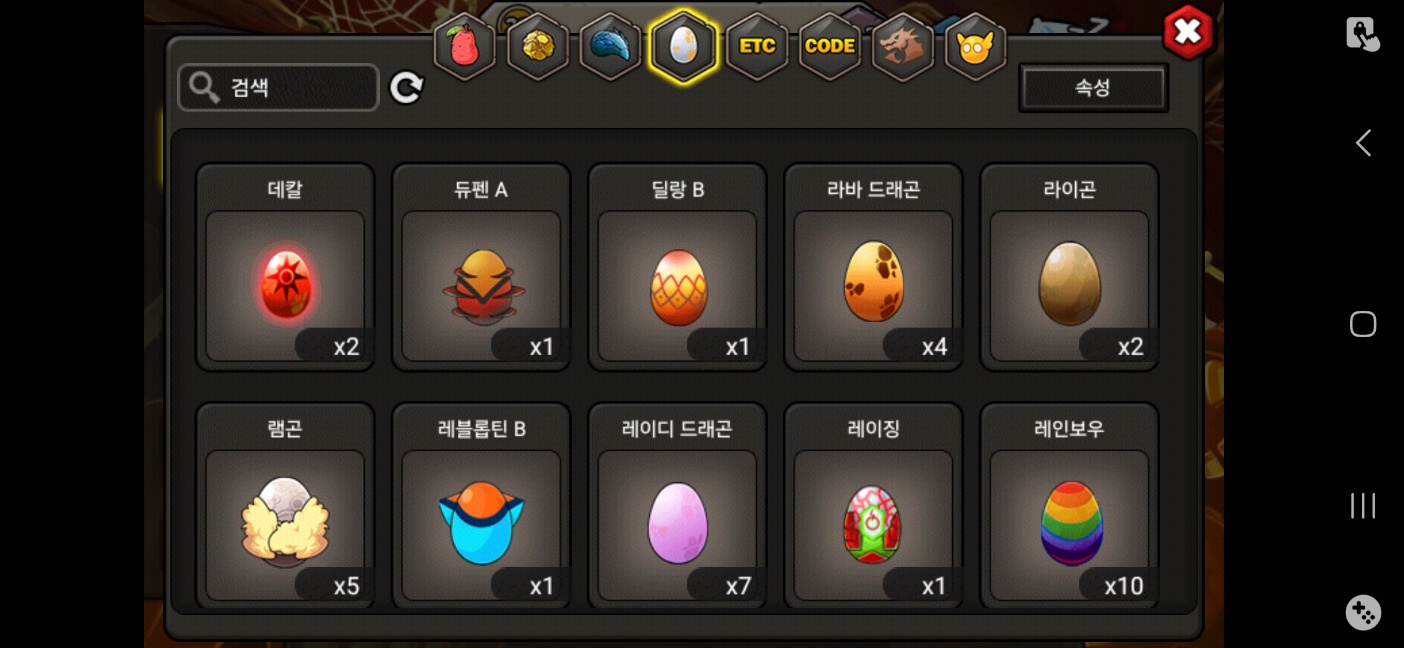
Task: Pick the 레이디 드래곤 pink egg
Action: [677, 505]
